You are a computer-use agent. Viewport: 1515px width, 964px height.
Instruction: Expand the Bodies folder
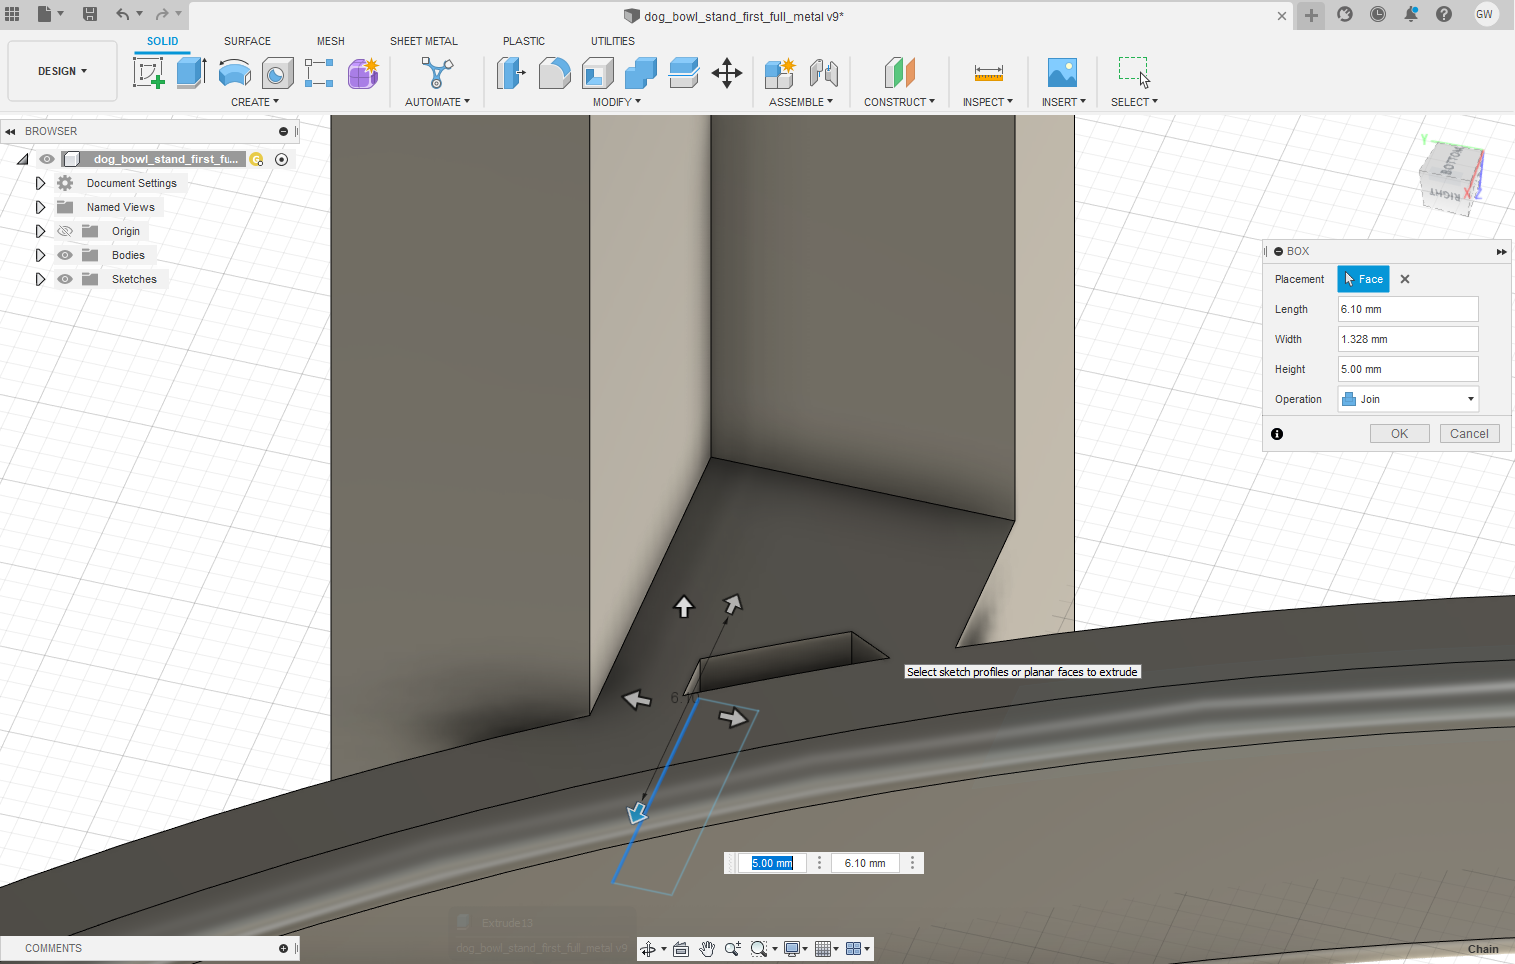pyautogui.click(x=40, y=255)
